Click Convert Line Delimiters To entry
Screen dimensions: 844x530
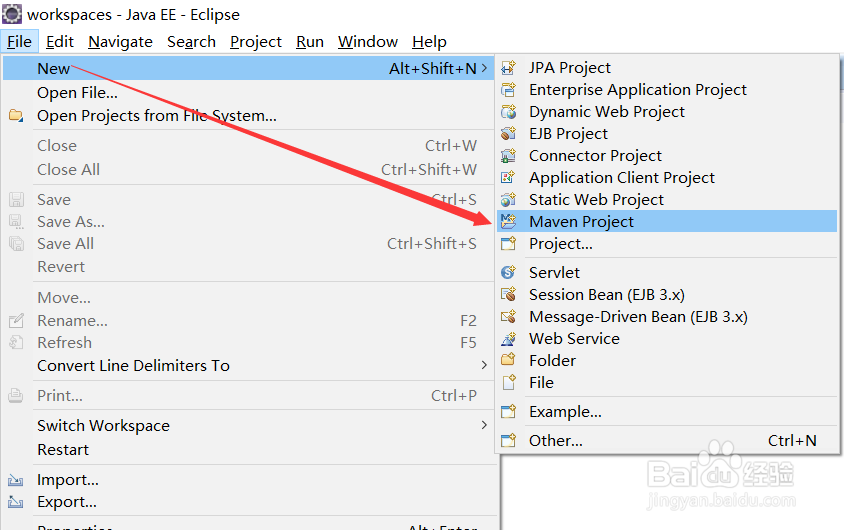pyautogui.click(x=249, y=365)
